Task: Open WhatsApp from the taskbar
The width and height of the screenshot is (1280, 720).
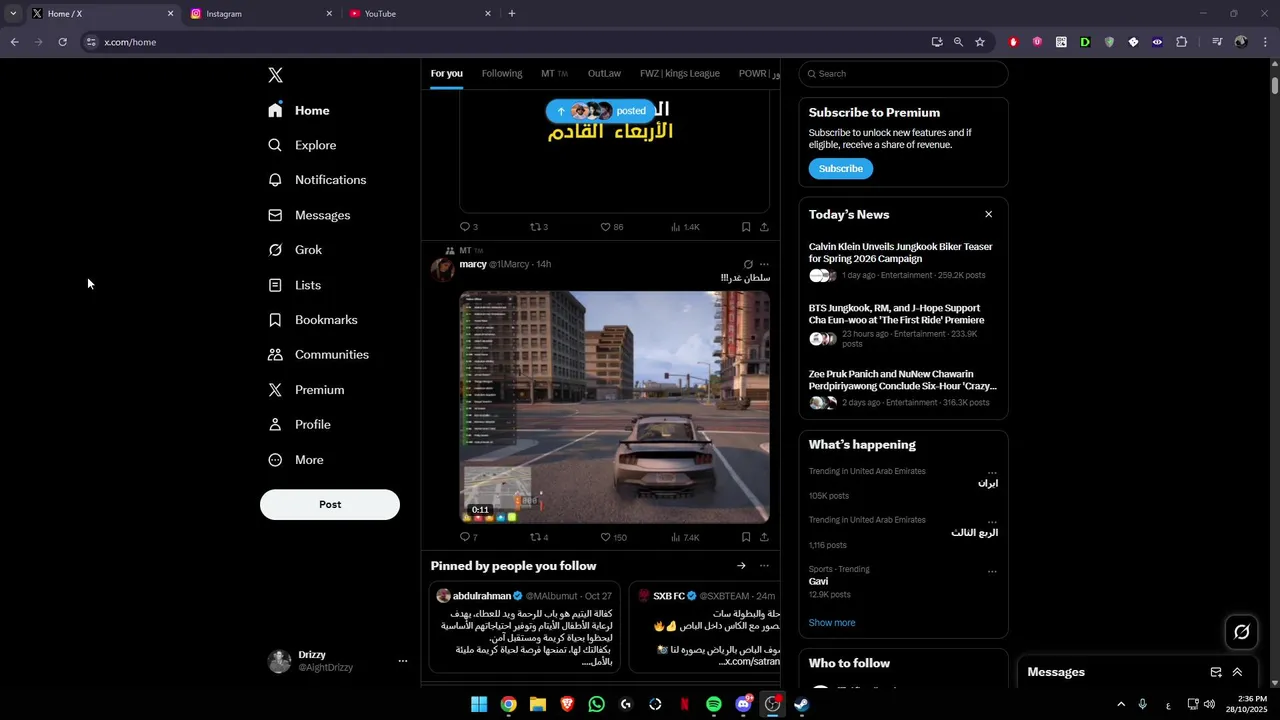Action: (x=597, y=704)
